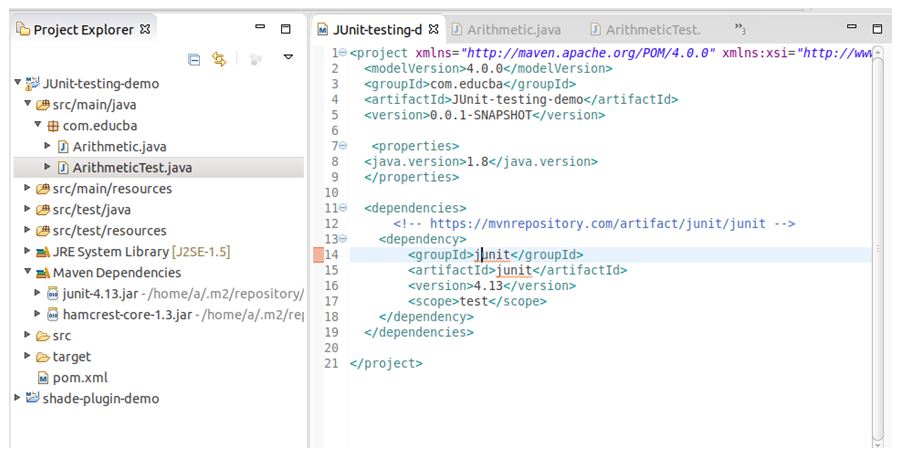898x459 pixels.
Task: Expand the ArithmeticTest.java node
Action: click(48, 167)
